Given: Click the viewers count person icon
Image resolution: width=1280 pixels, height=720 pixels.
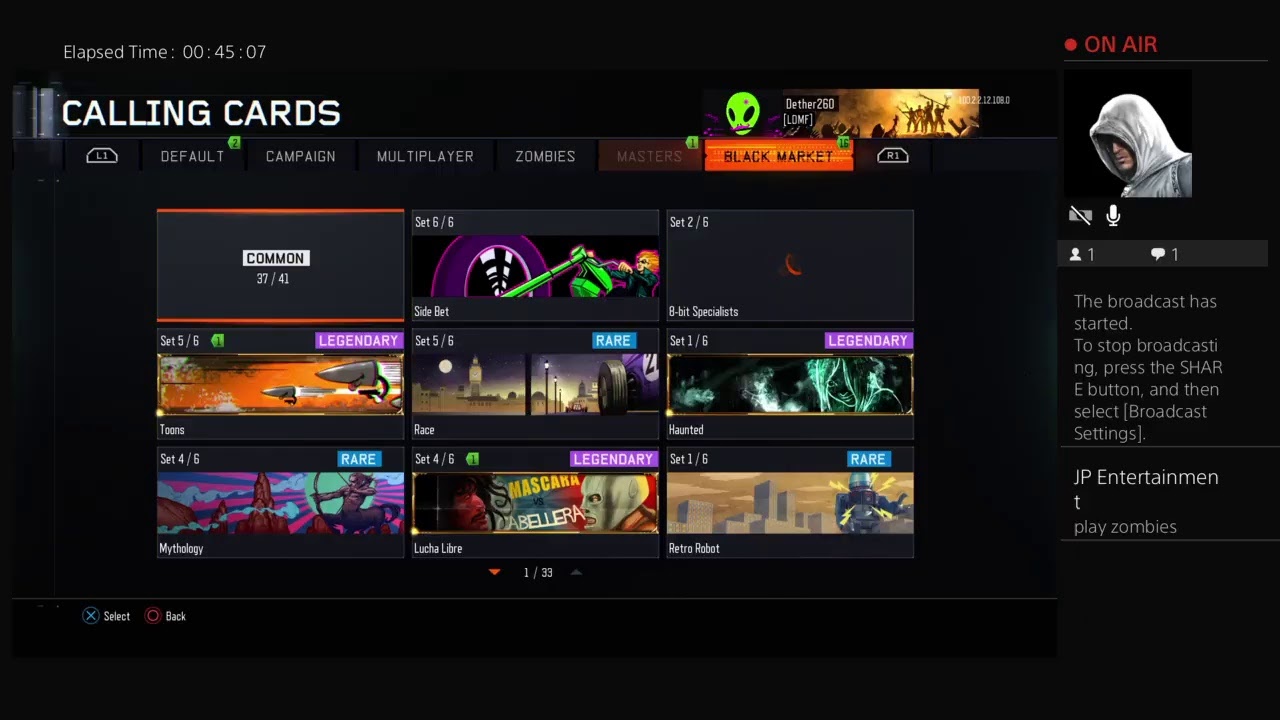Looking at the screenshot, I should 1076,255.
